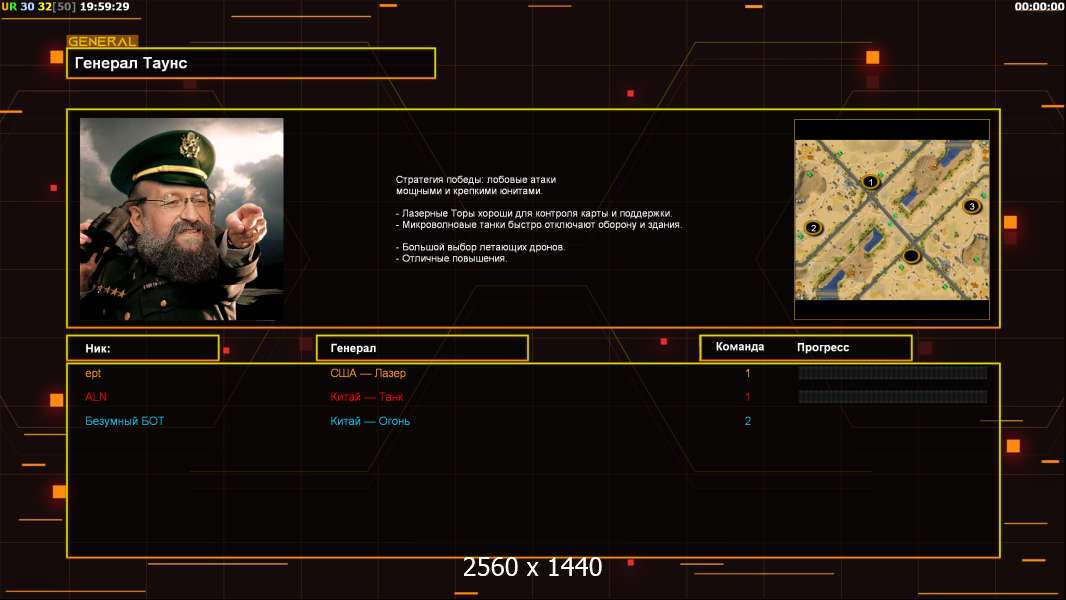The width and height of the screenshot is (1066, 600).
Task: Click team number 1 in the ept row
Action: [x=748, y=373]
